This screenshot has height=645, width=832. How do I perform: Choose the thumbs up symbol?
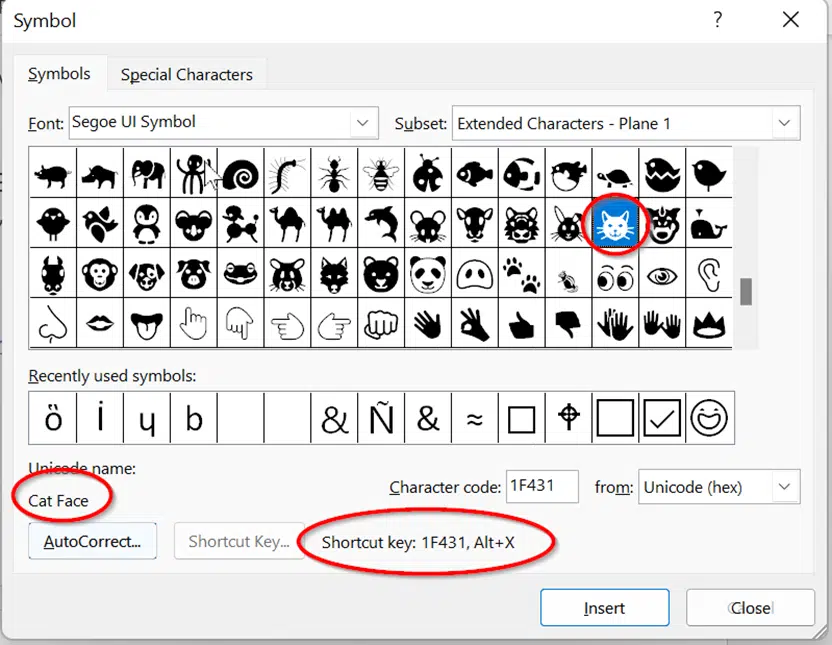click(521, 324)
